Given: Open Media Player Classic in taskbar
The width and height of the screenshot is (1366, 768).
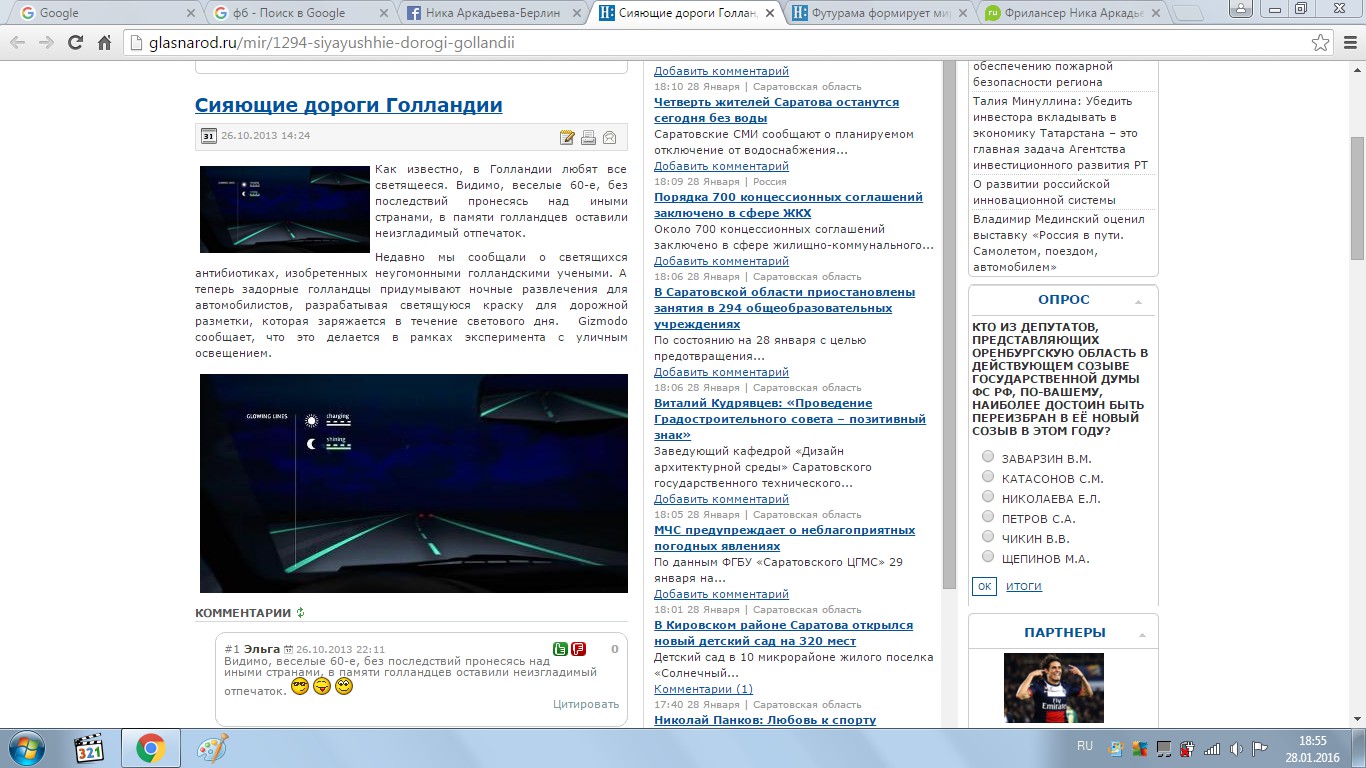Looking at the screenshot, I should (x=90, y=748).
